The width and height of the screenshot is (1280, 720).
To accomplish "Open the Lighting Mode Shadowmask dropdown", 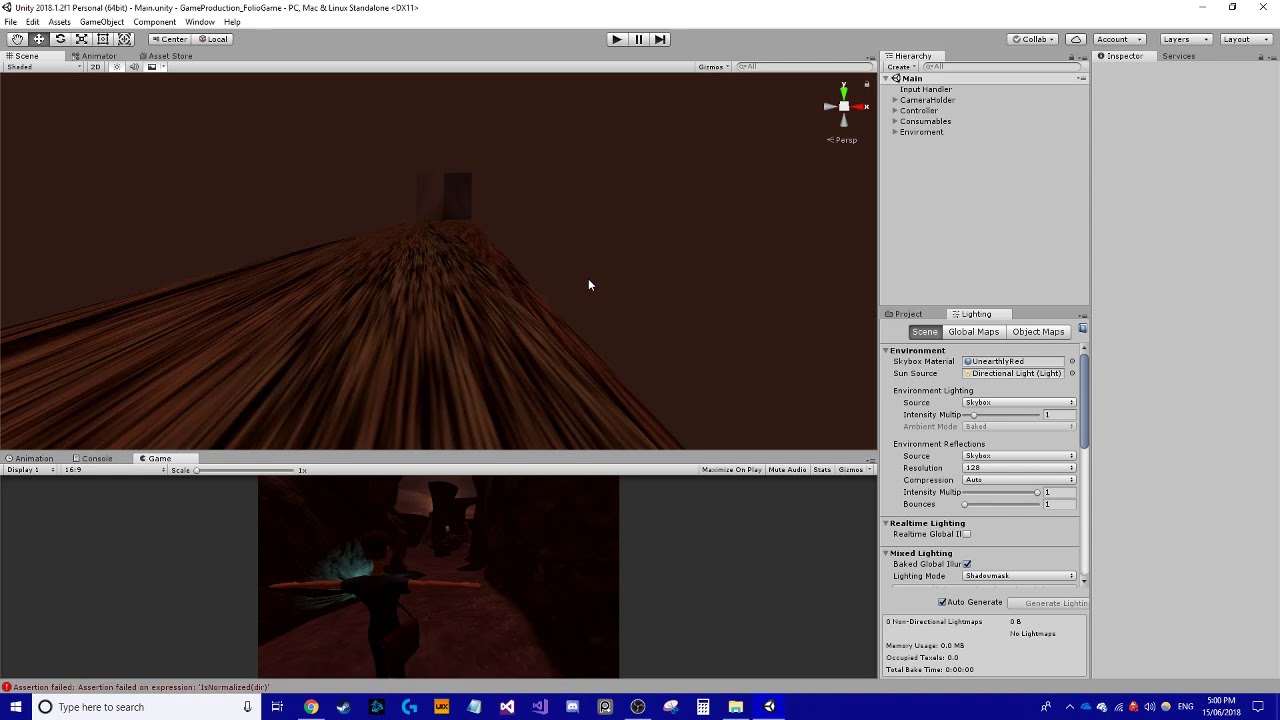I will (x=1019, y=576).
